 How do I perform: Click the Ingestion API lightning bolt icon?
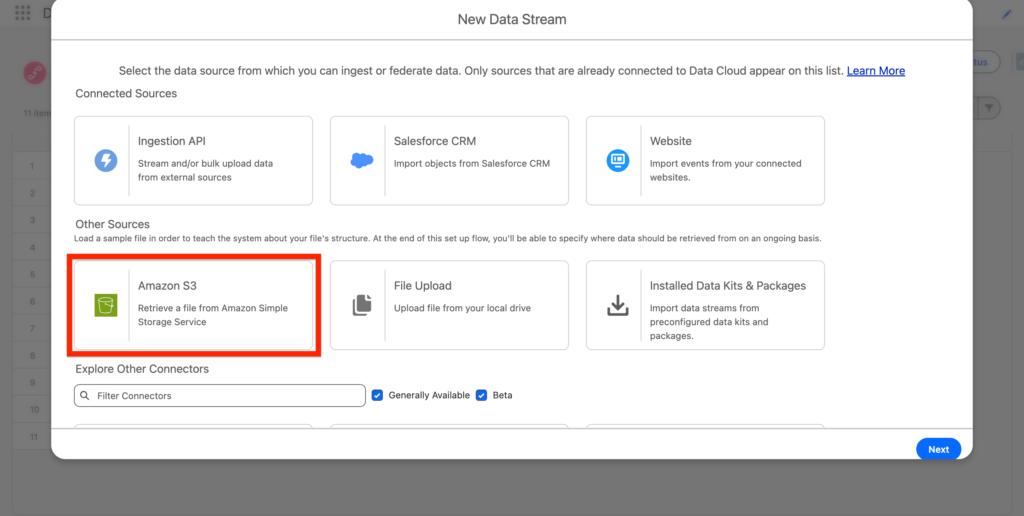[105, 160]
